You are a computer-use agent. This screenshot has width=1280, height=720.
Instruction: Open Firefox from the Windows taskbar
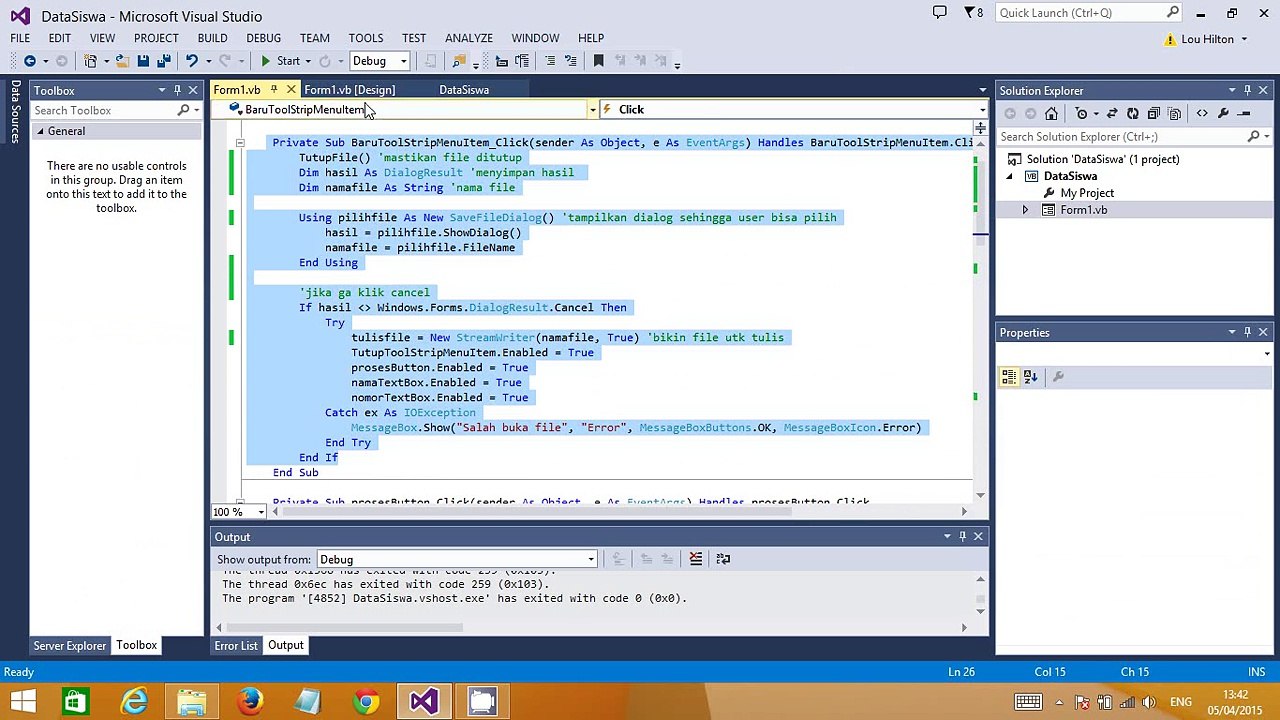coord(250,701)
